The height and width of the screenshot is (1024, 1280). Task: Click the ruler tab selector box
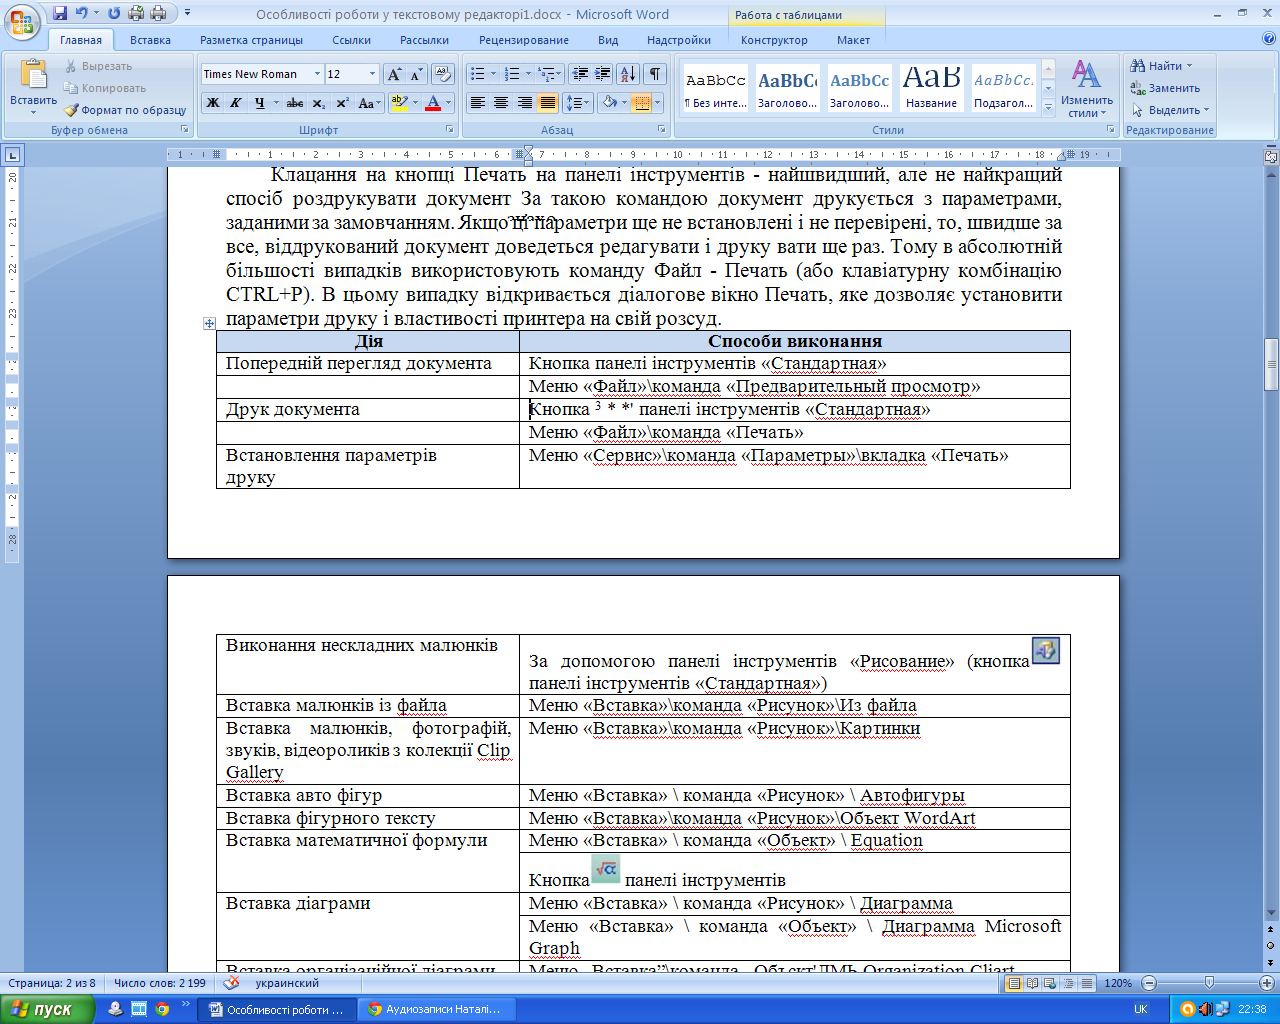tap(12, 155)
